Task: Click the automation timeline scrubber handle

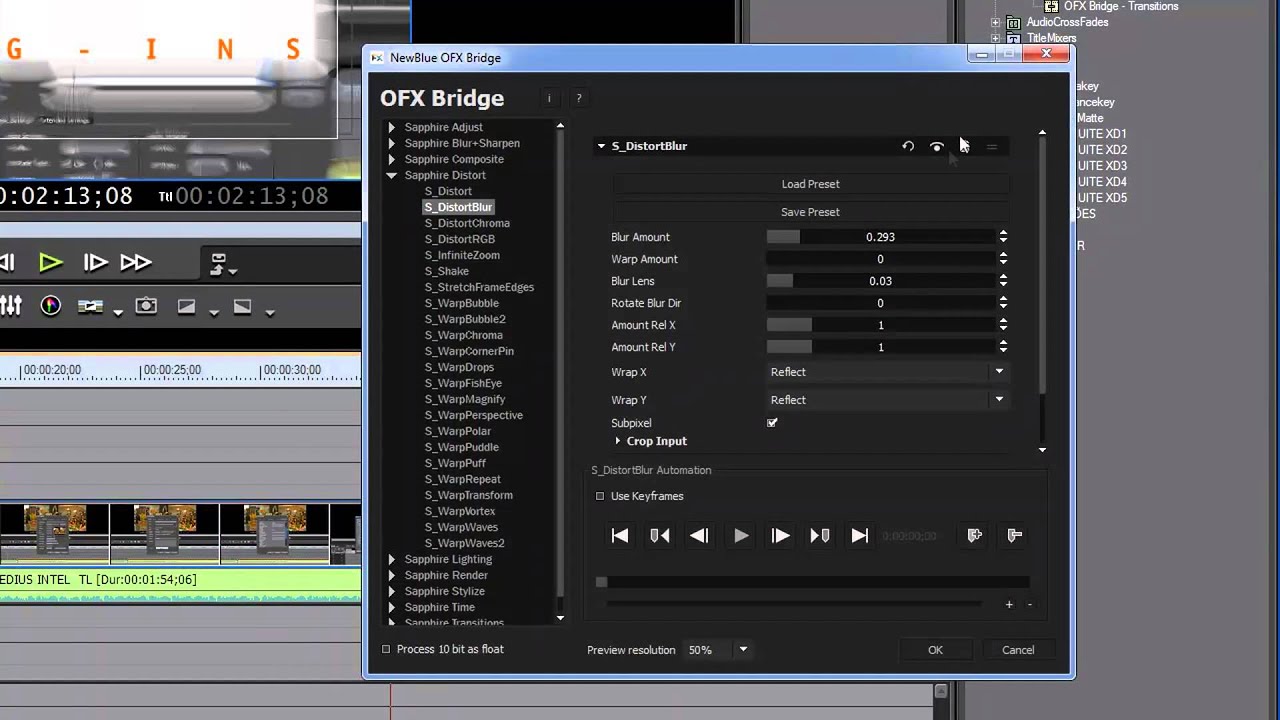Action: coord(601,582)
